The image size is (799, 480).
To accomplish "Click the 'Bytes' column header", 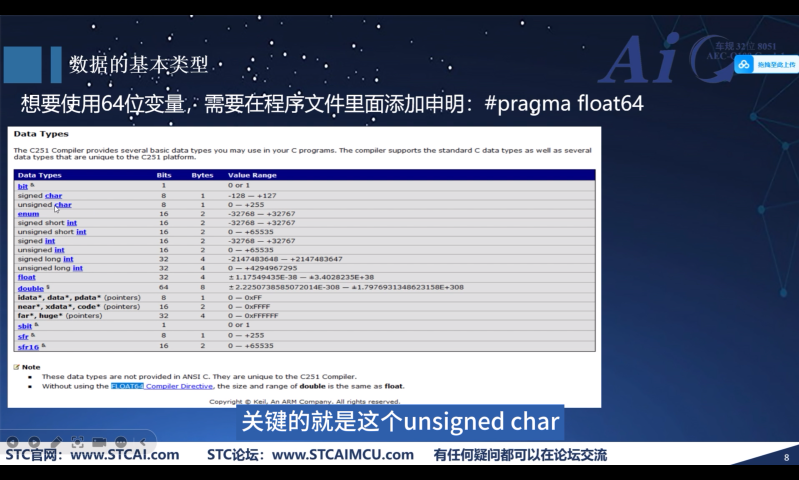I will [x=202, y=175].
